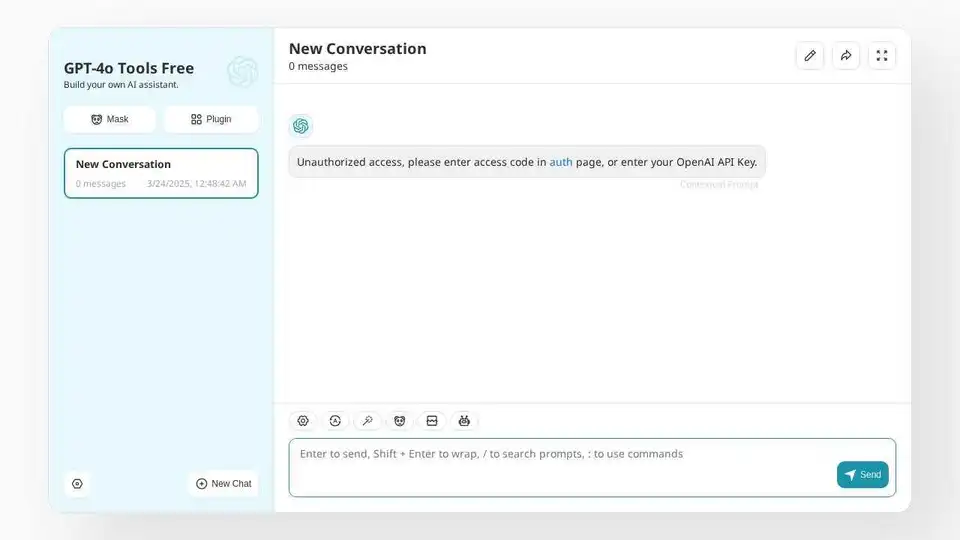
Task: Open prompts with the magic wand icon
Action: click(x=367, y=421)
